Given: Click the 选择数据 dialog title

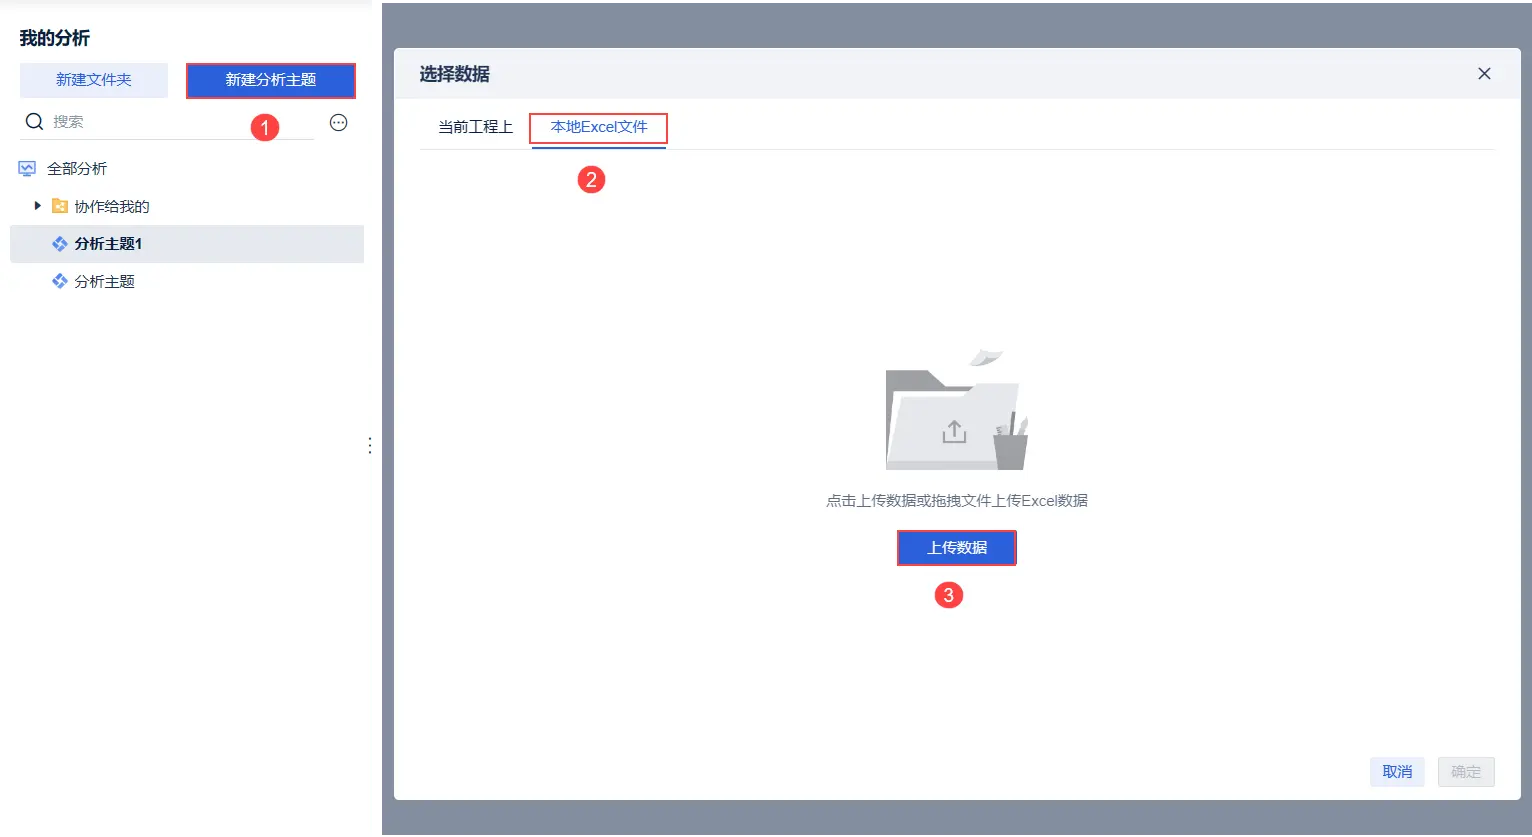Looking at the screenshot, I should pyautogui.click(x=455, y=74).
